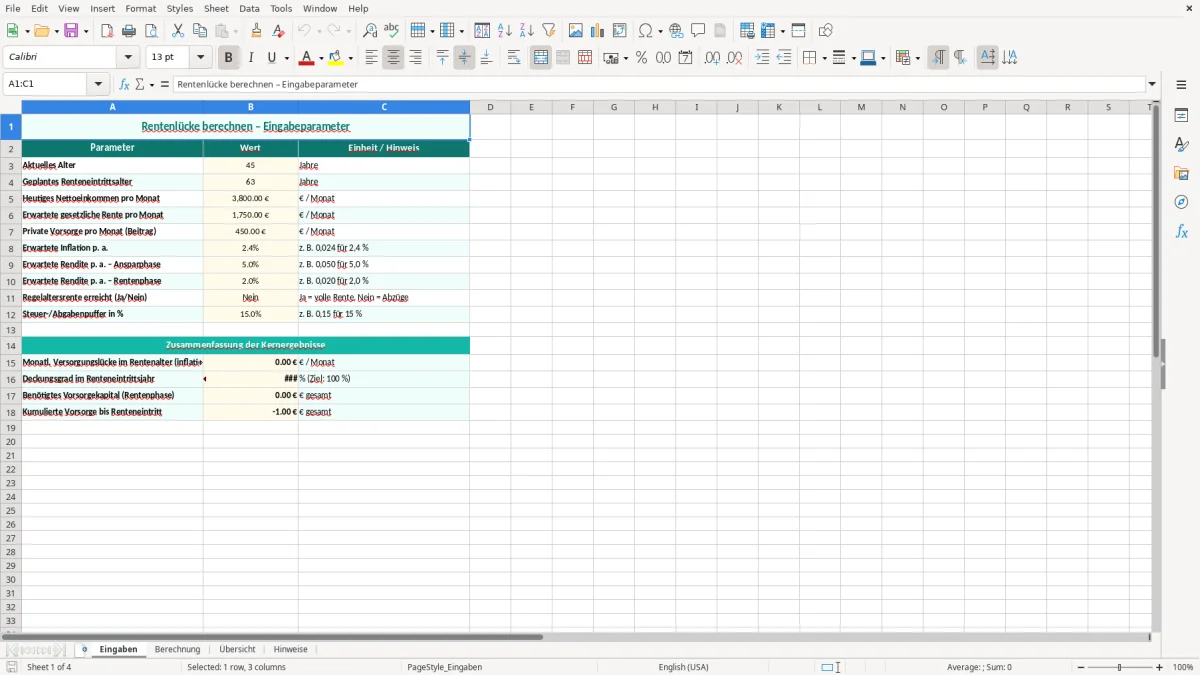The image size is (1200, 675).
Task: Insert a chart
Action: pyautogui.click(x=598, y=31)
